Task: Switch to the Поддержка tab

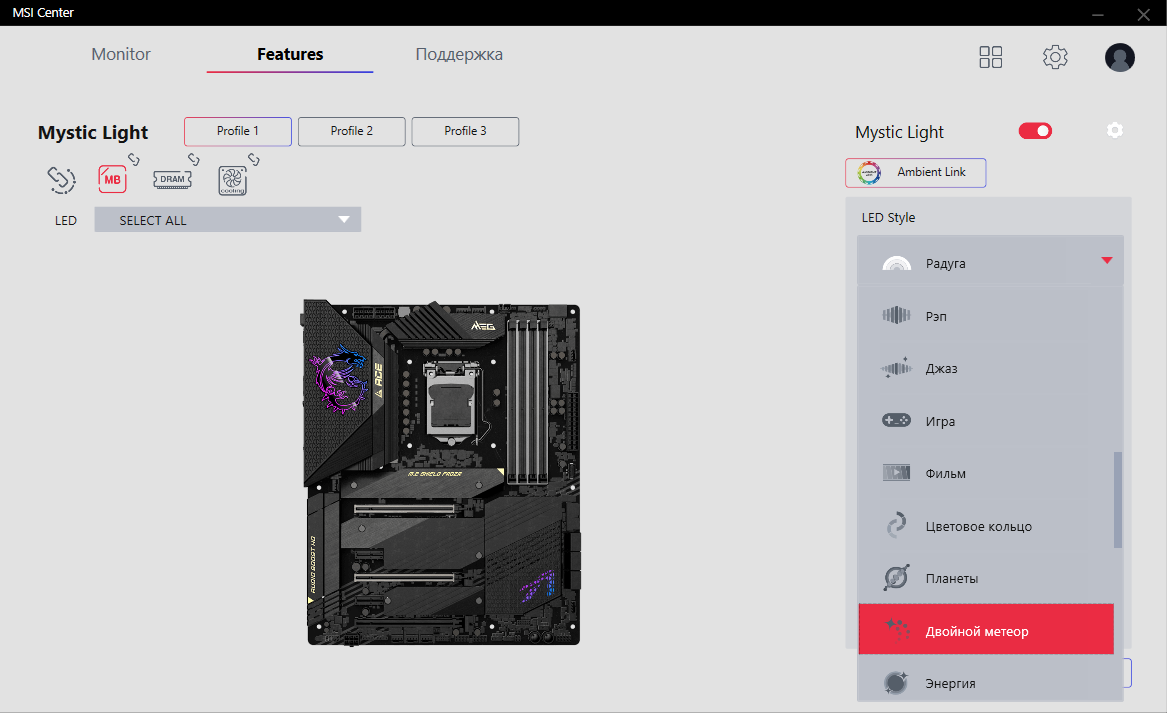Action: point(458,54)
